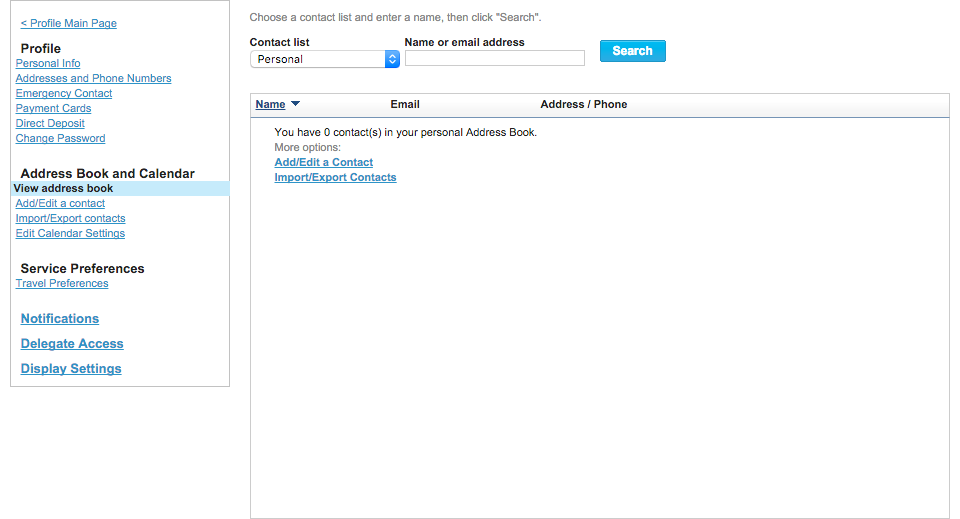
Task: Click the blue Search button
Action: point(632,51)
